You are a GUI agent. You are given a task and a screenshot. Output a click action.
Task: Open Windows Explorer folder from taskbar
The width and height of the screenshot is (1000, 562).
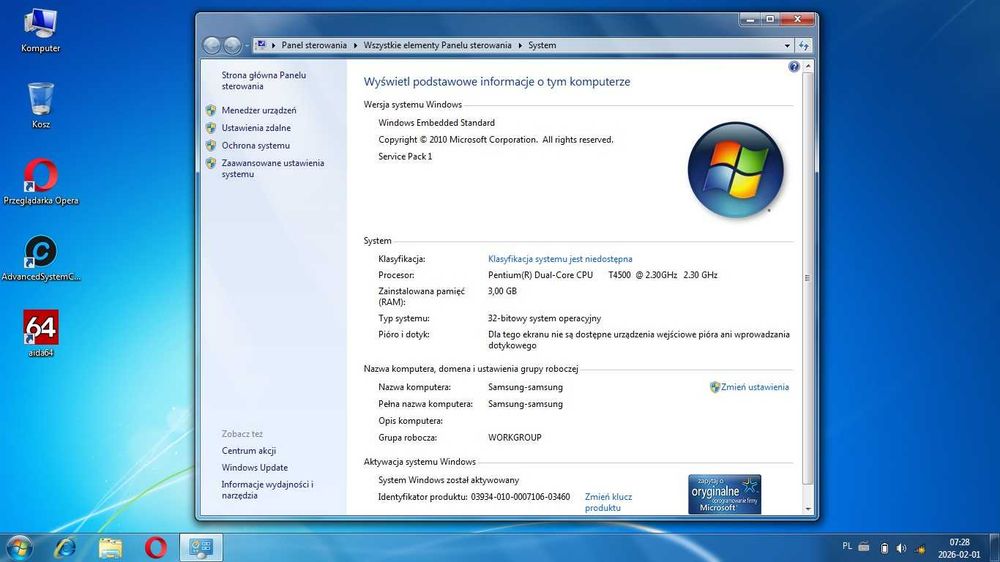pos(110,547)
